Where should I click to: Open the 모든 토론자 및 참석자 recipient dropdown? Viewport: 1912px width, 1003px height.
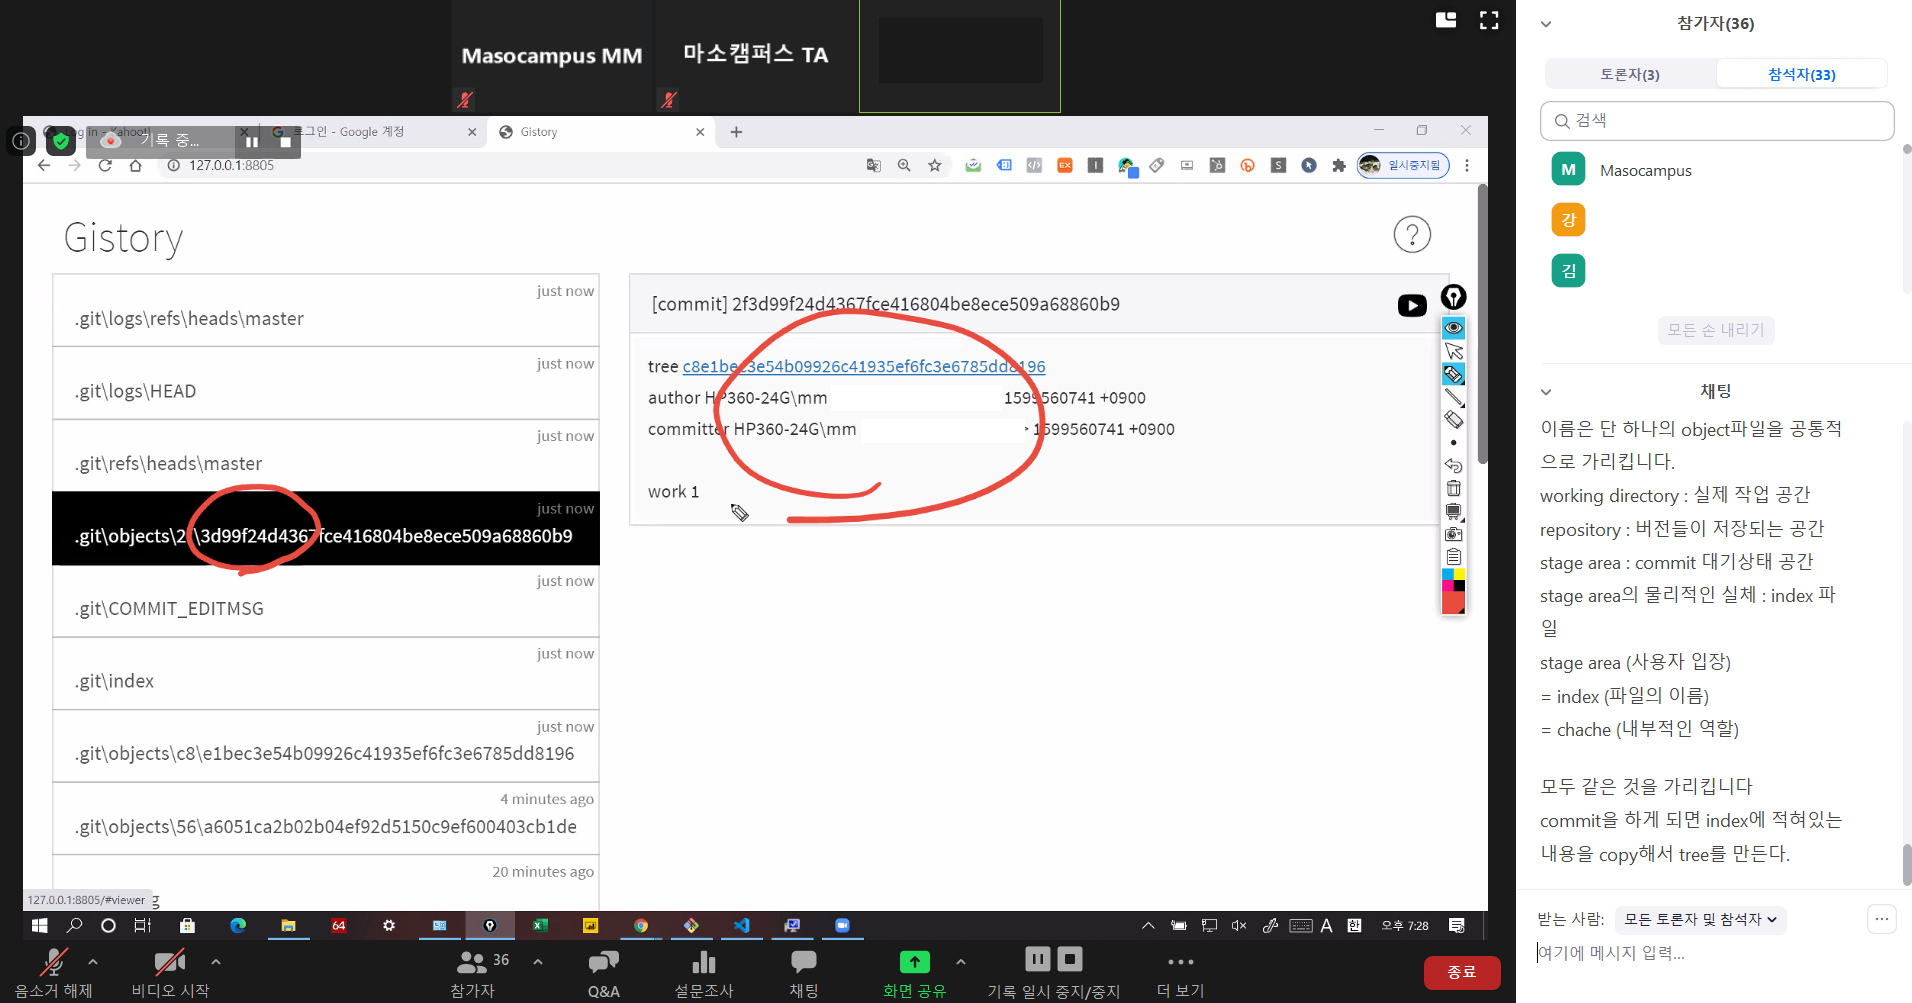click(x=1700, y=919)
